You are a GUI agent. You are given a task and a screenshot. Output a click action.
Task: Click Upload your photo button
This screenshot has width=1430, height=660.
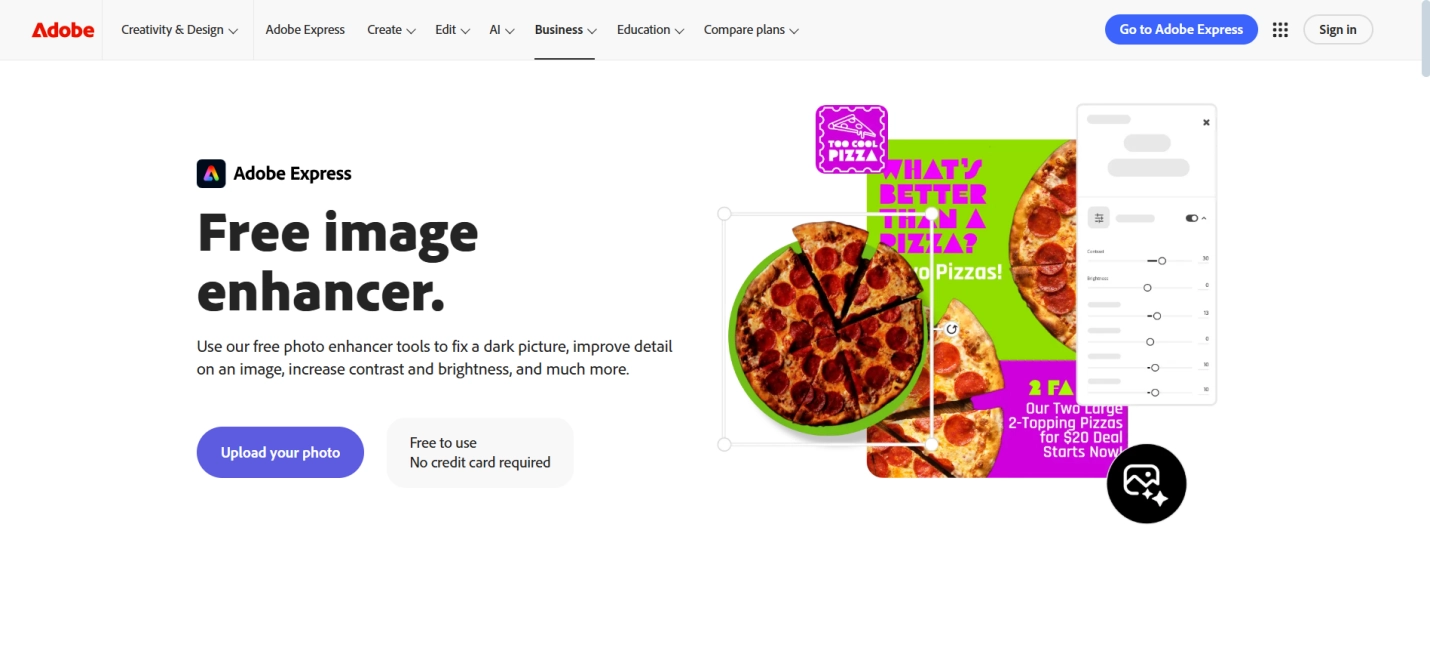(280, 452)
